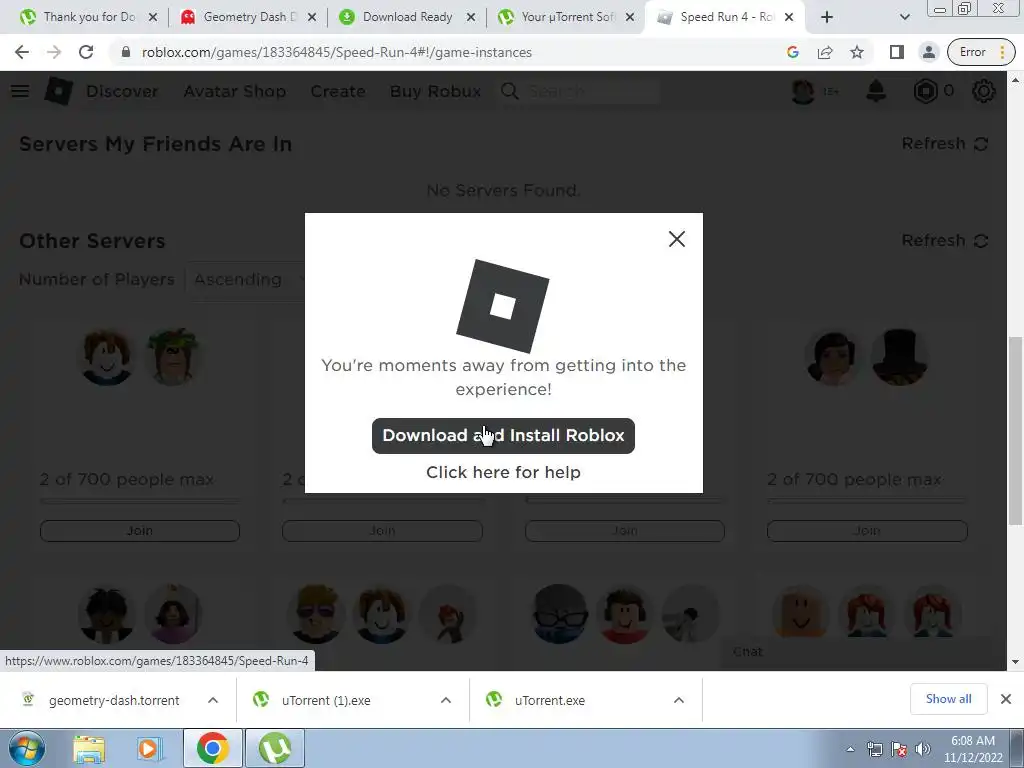This screenshot has width=1024, height=768.
Task: Open Roblox notifications bell
Action: [x=876, y=91]
